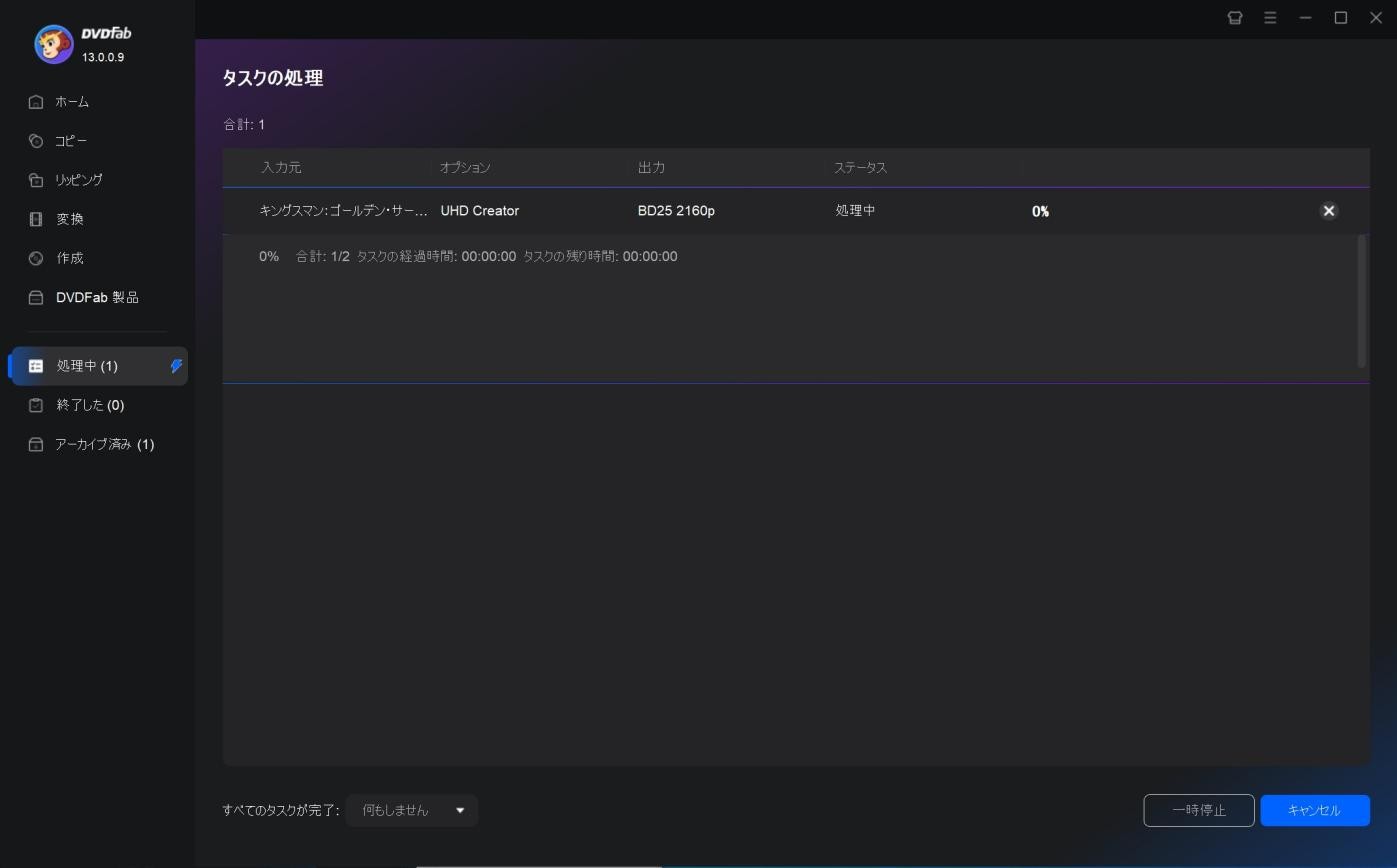Screen dimensions: 1397x868
Task: Click the finished tasks clipboard icon
Action: click(x=36, y=405)
